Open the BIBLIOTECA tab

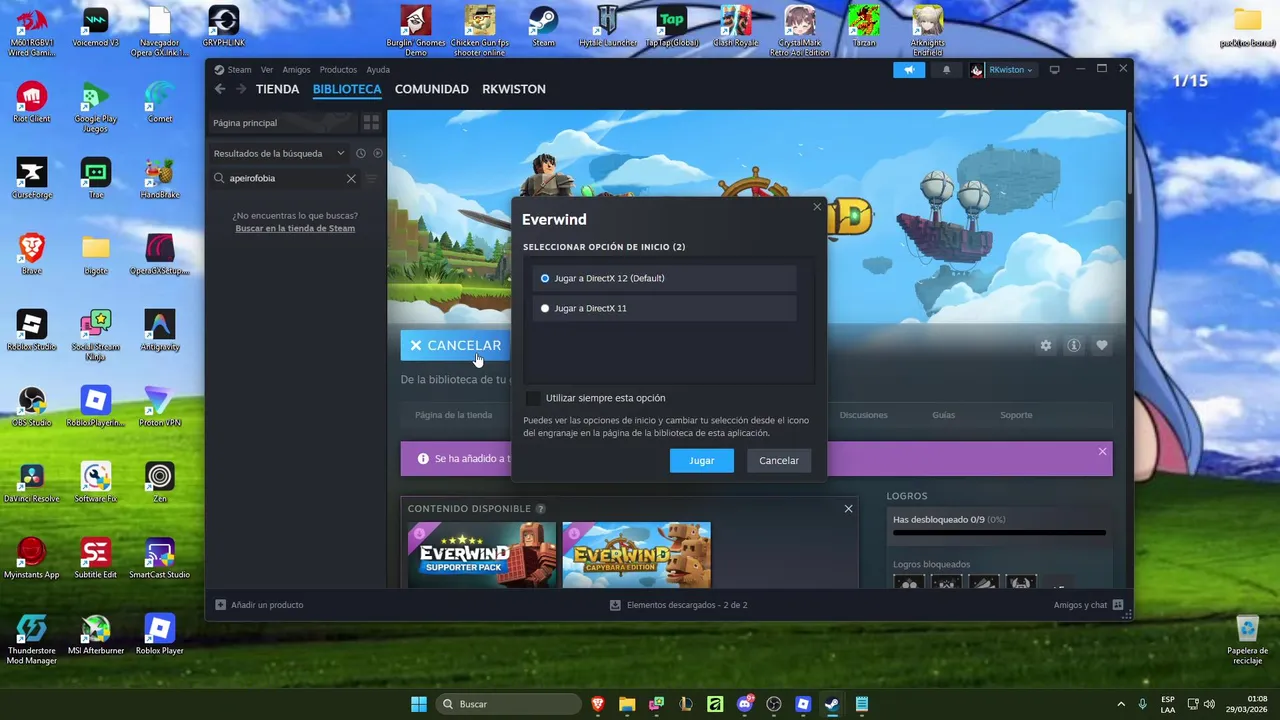(347, 89)
